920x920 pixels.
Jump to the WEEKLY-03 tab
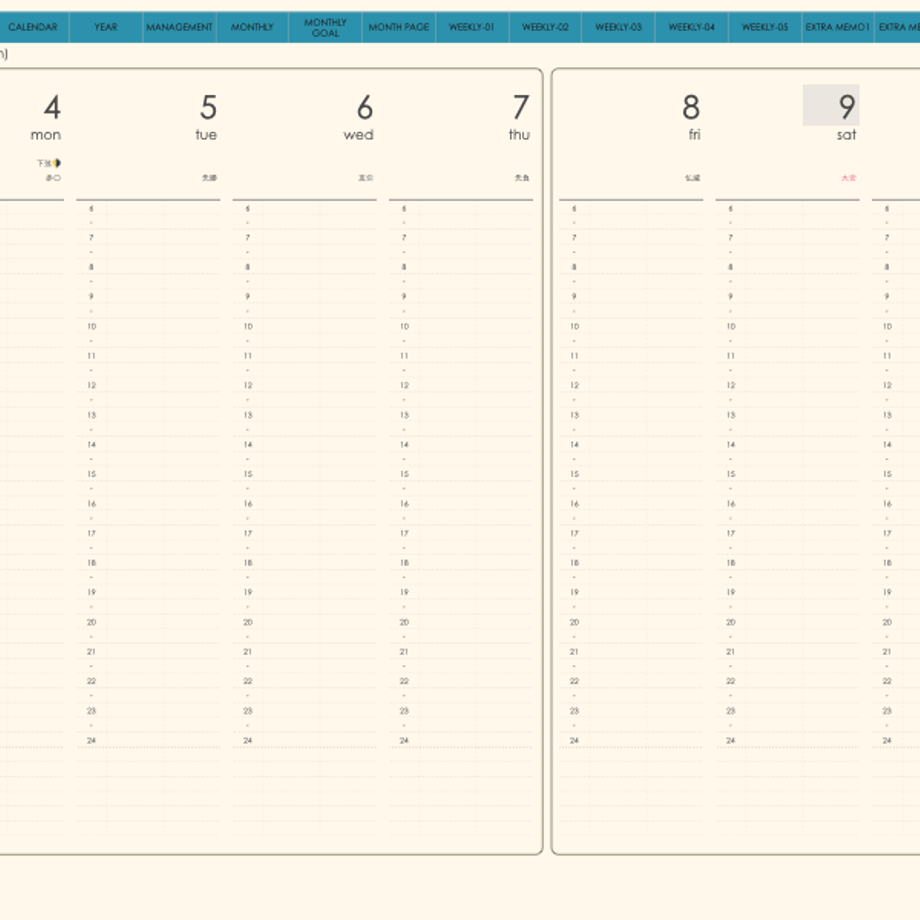tap(618, 27)
